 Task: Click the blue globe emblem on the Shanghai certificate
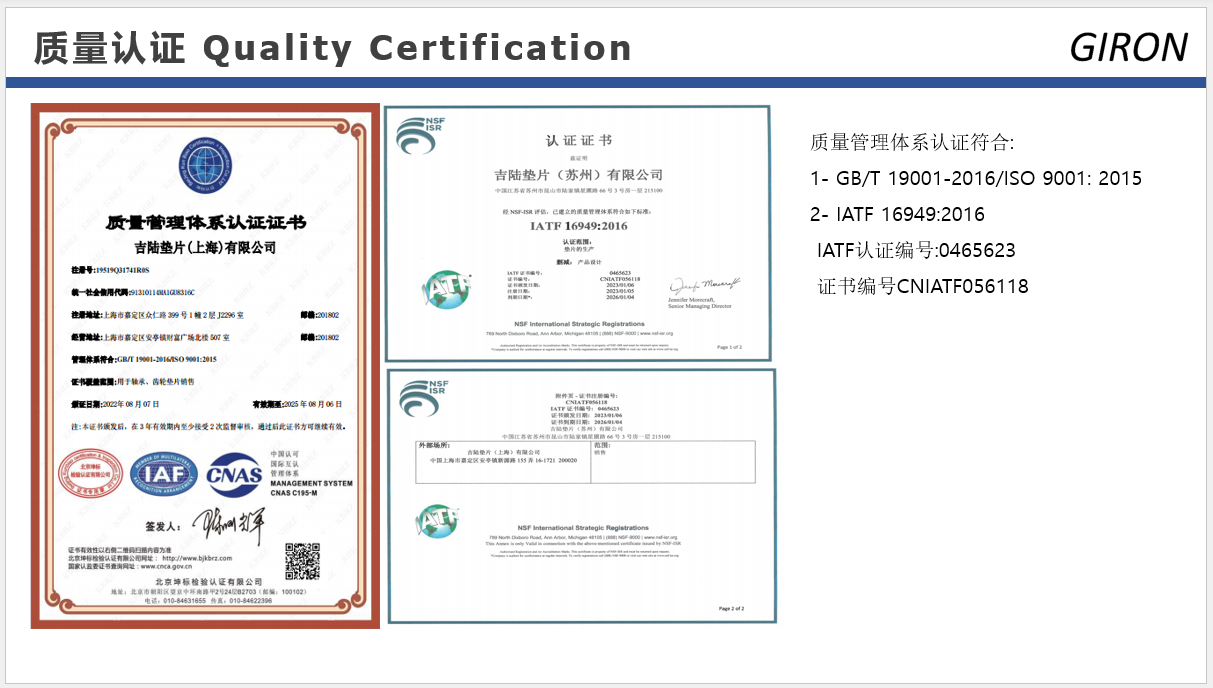tap(205, 167)
